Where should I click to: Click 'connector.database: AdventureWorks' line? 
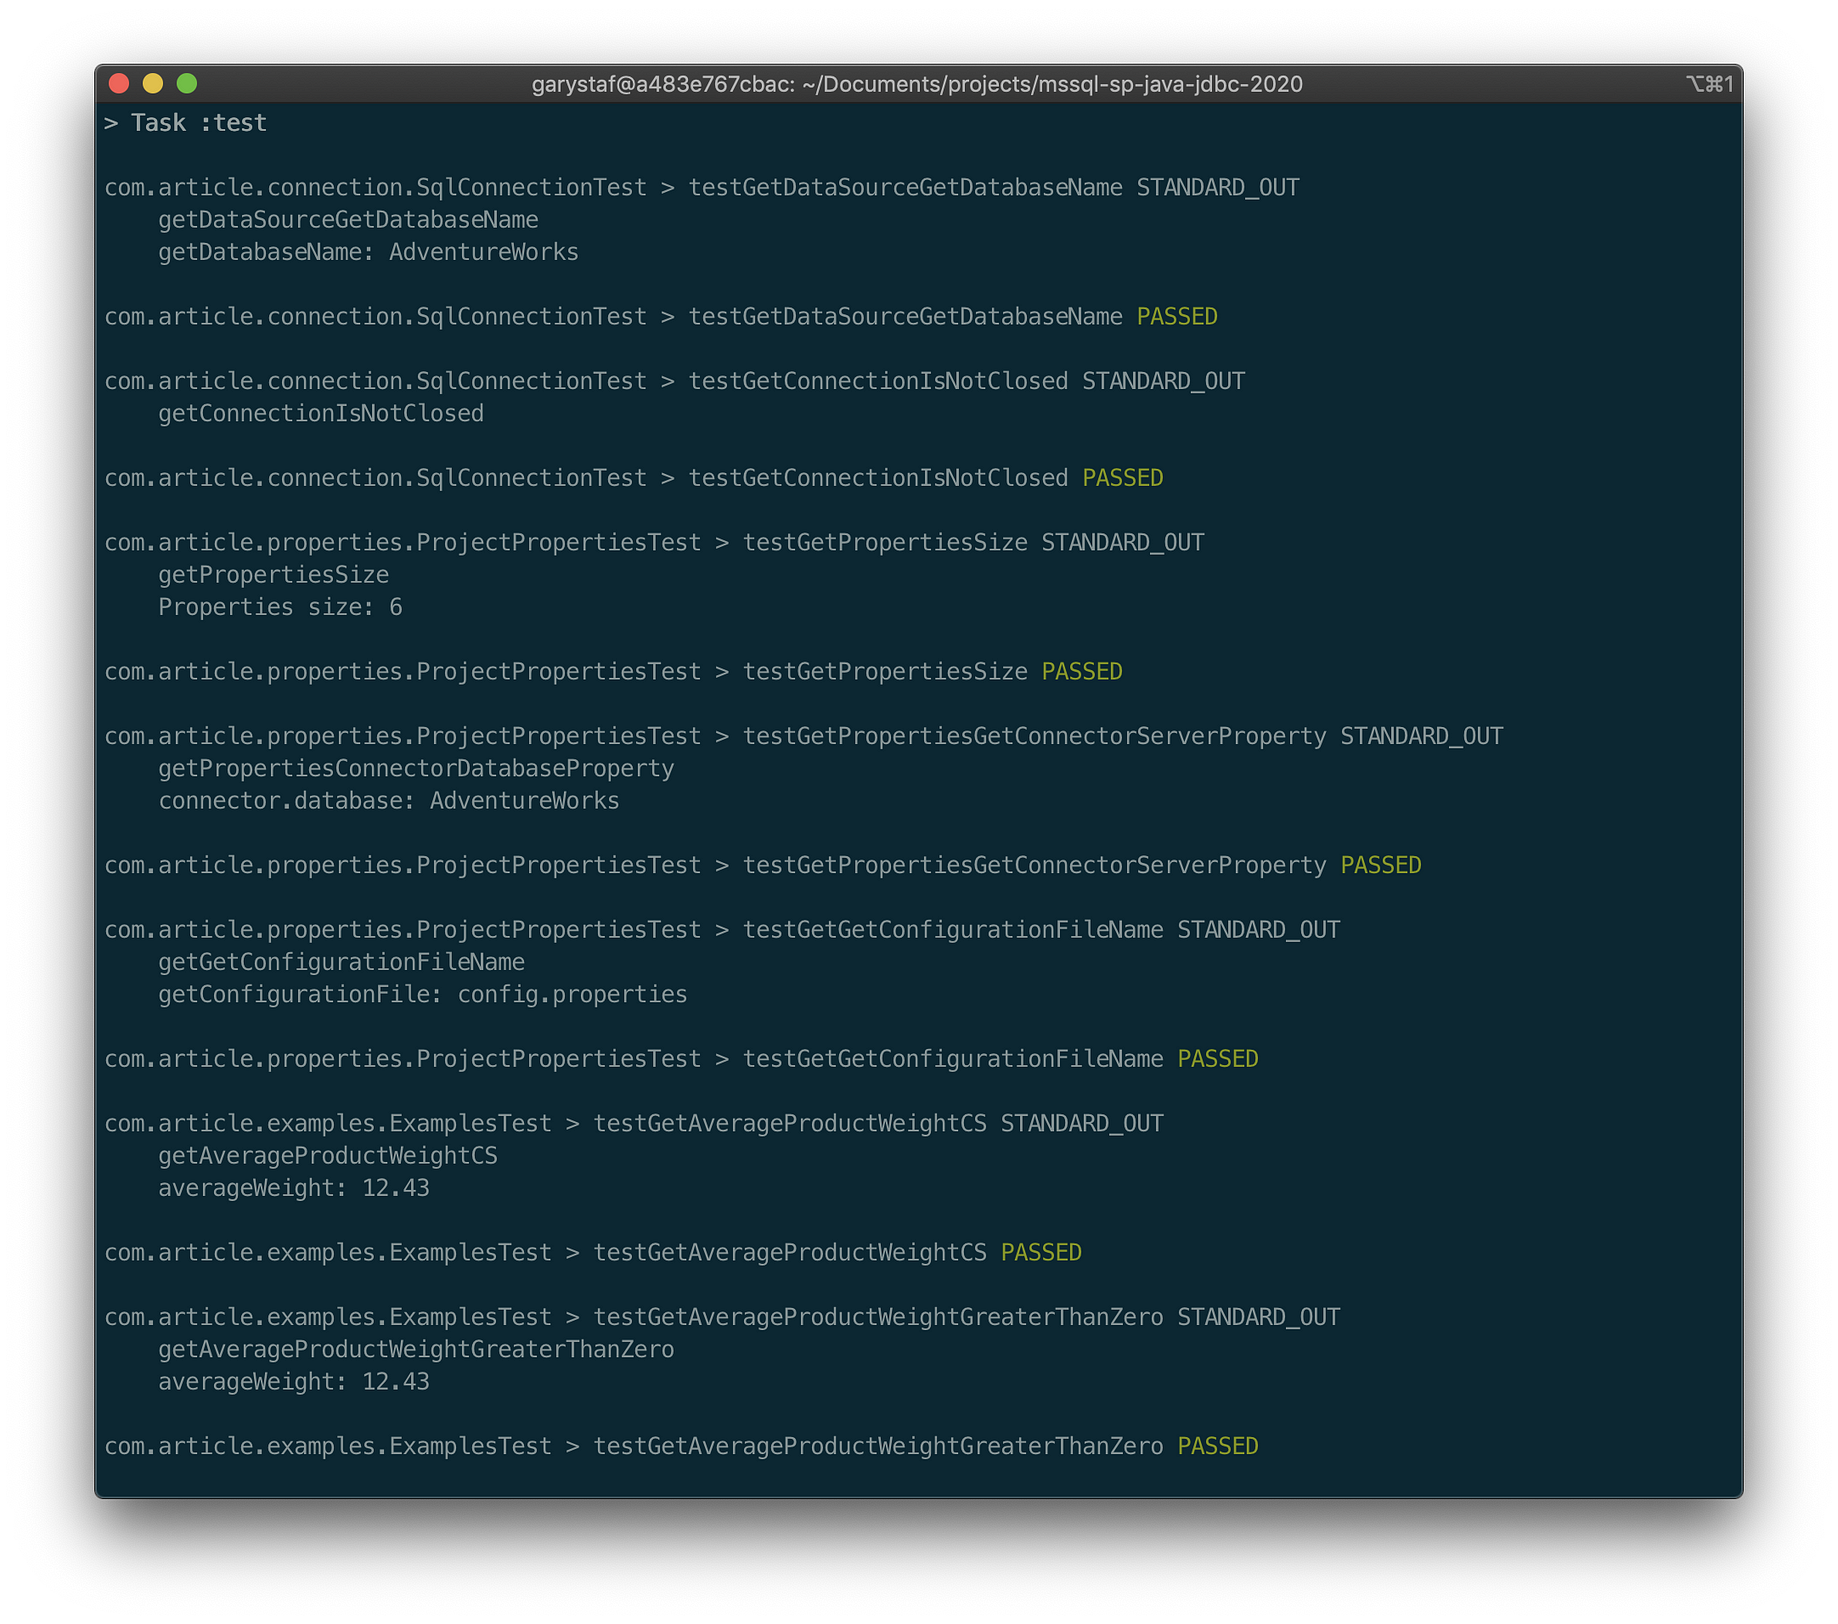(389, 801)
